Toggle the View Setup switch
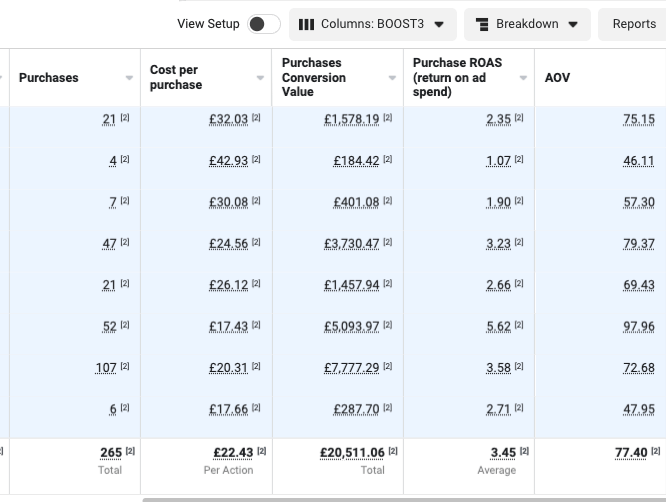The width and height of the screenshot is (666, 502). [264, 24]
